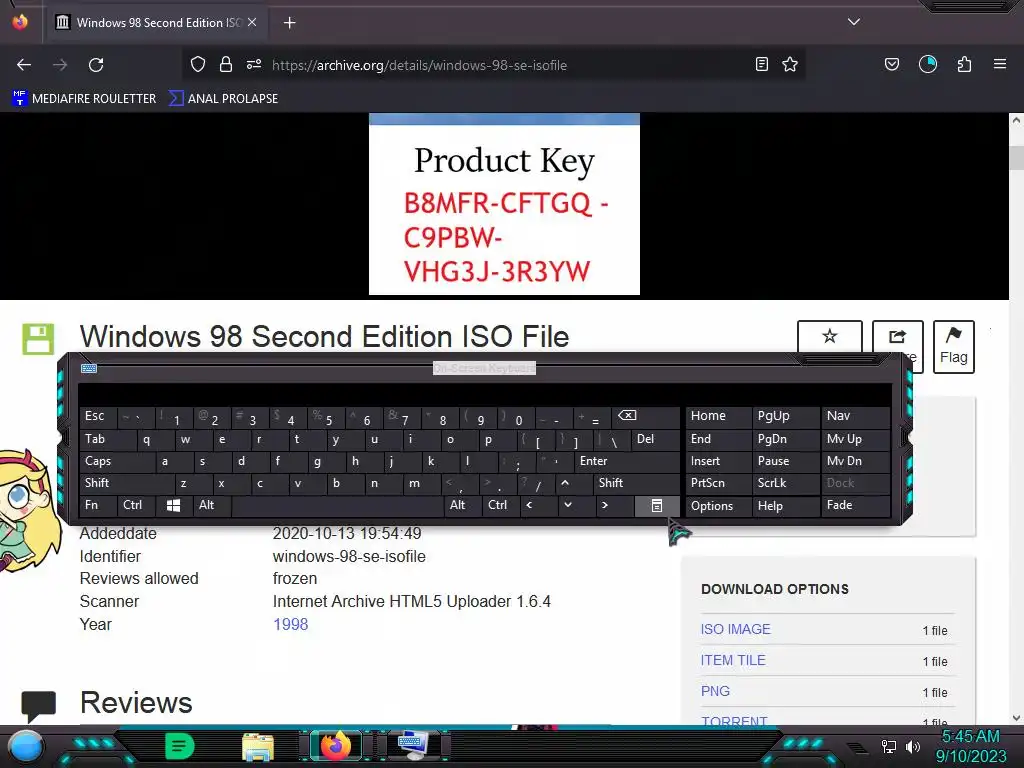Image resolution: width=1024 pixels, height=768 pixels.
Task: Click the Product Key preview image
Action: coord(504,204)
